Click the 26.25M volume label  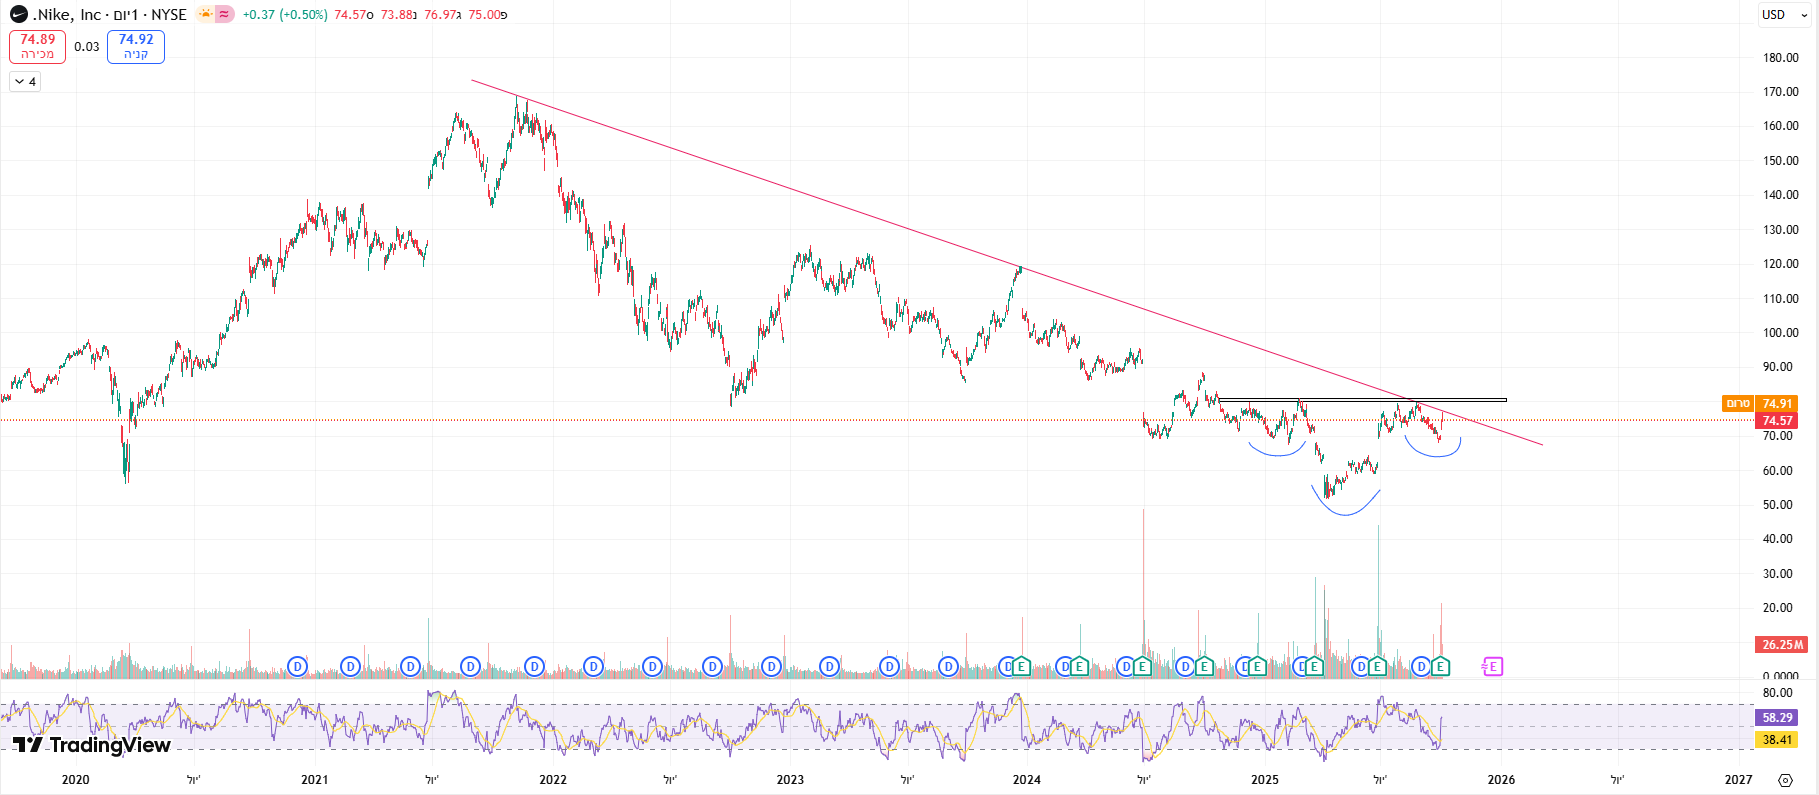coord(1782,645)
